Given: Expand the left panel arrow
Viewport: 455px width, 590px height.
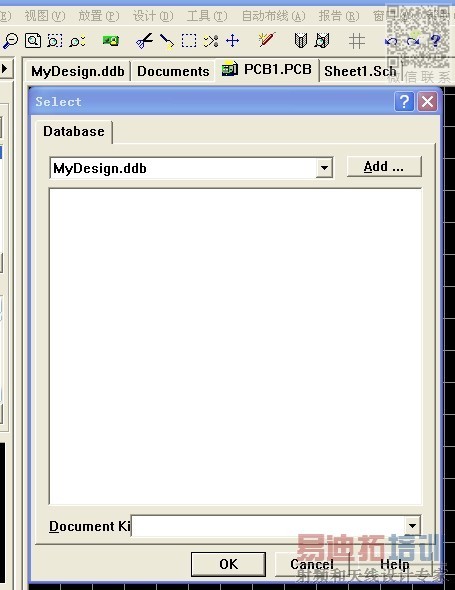Looking at the screenshot, I should pyautogui.click(x=5, y=68).
